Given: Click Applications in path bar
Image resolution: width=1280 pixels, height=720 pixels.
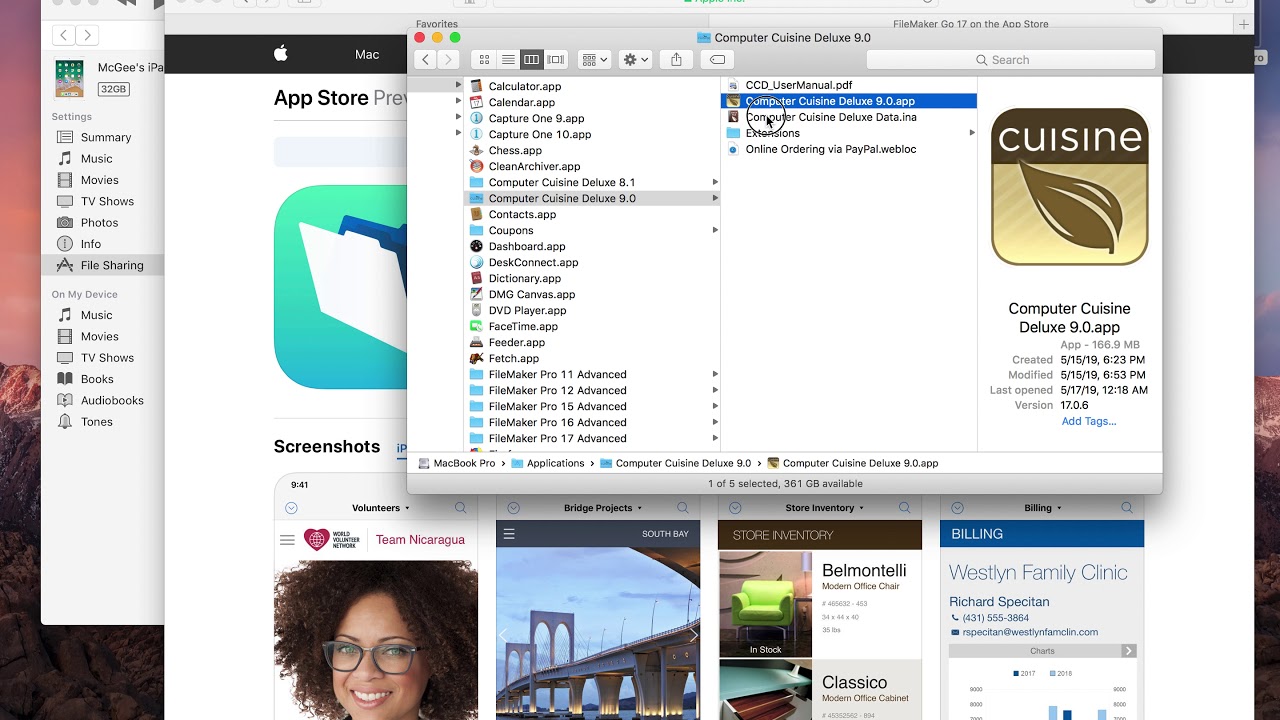Looking at the screenshot, I should (x=548, y=463).
